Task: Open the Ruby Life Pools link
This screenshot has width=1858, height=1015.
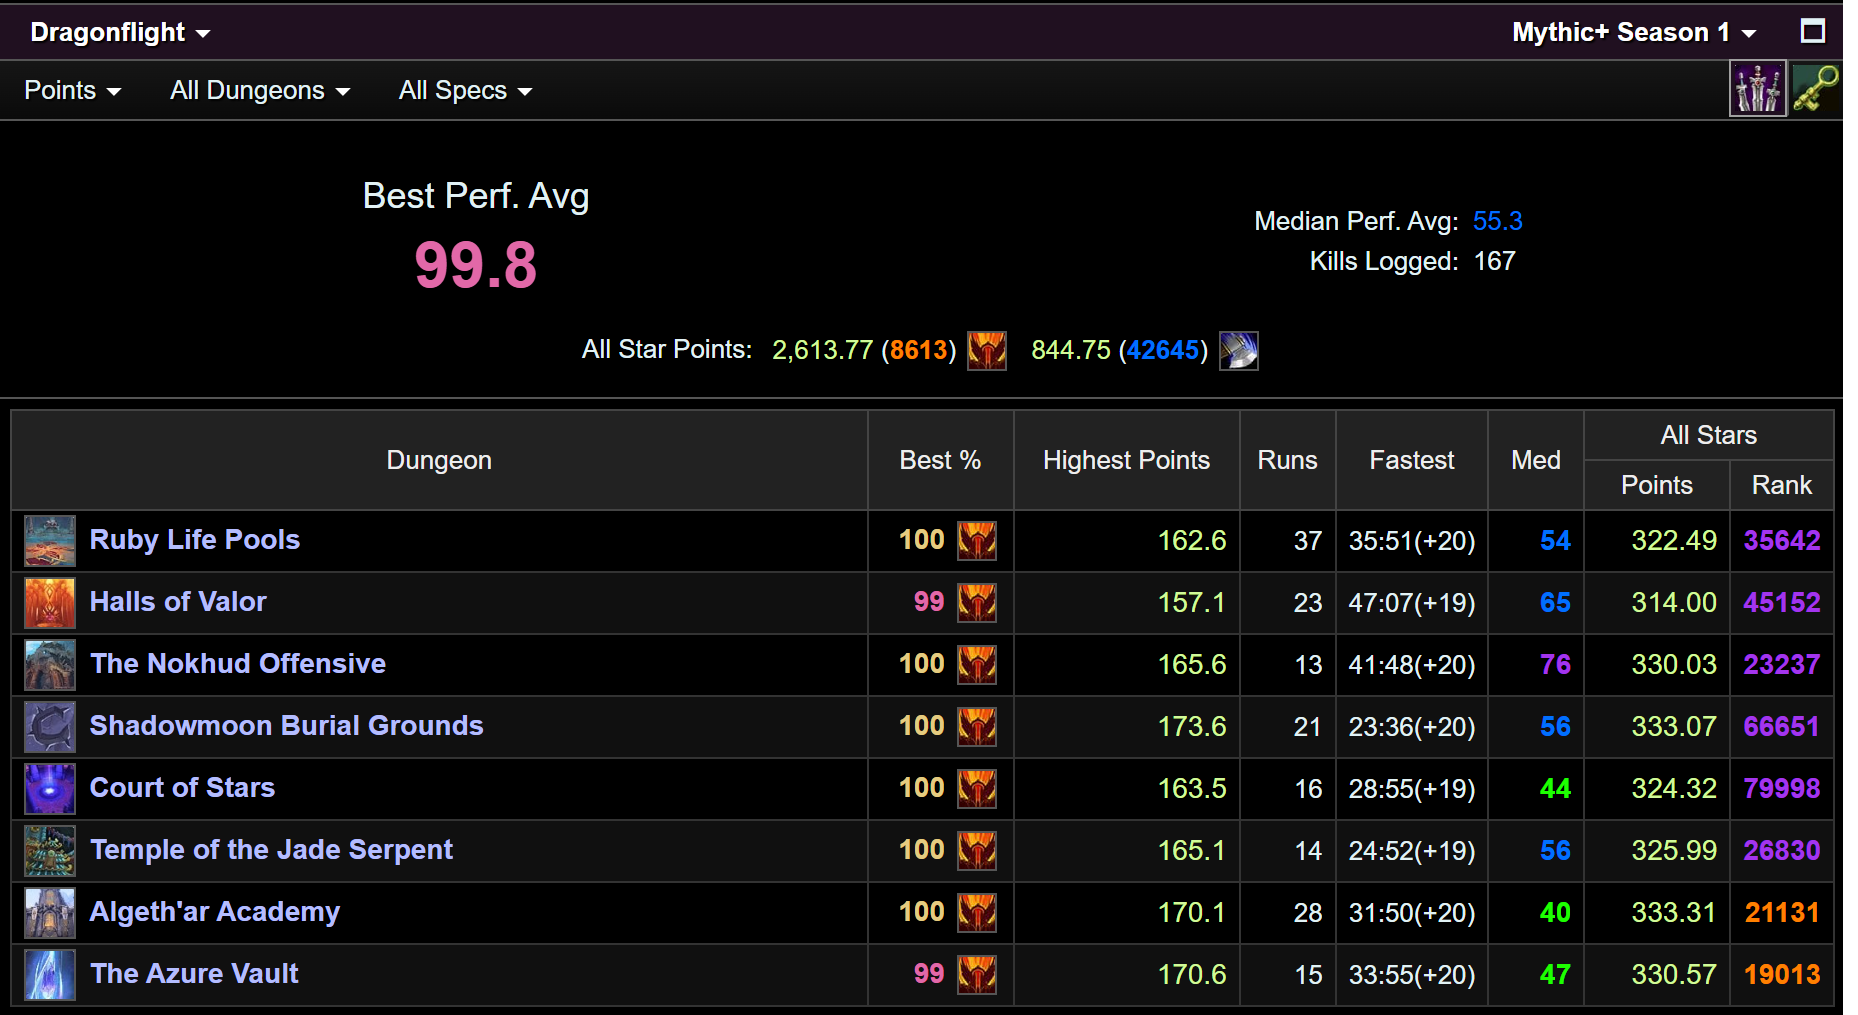Action: (195, 540)
